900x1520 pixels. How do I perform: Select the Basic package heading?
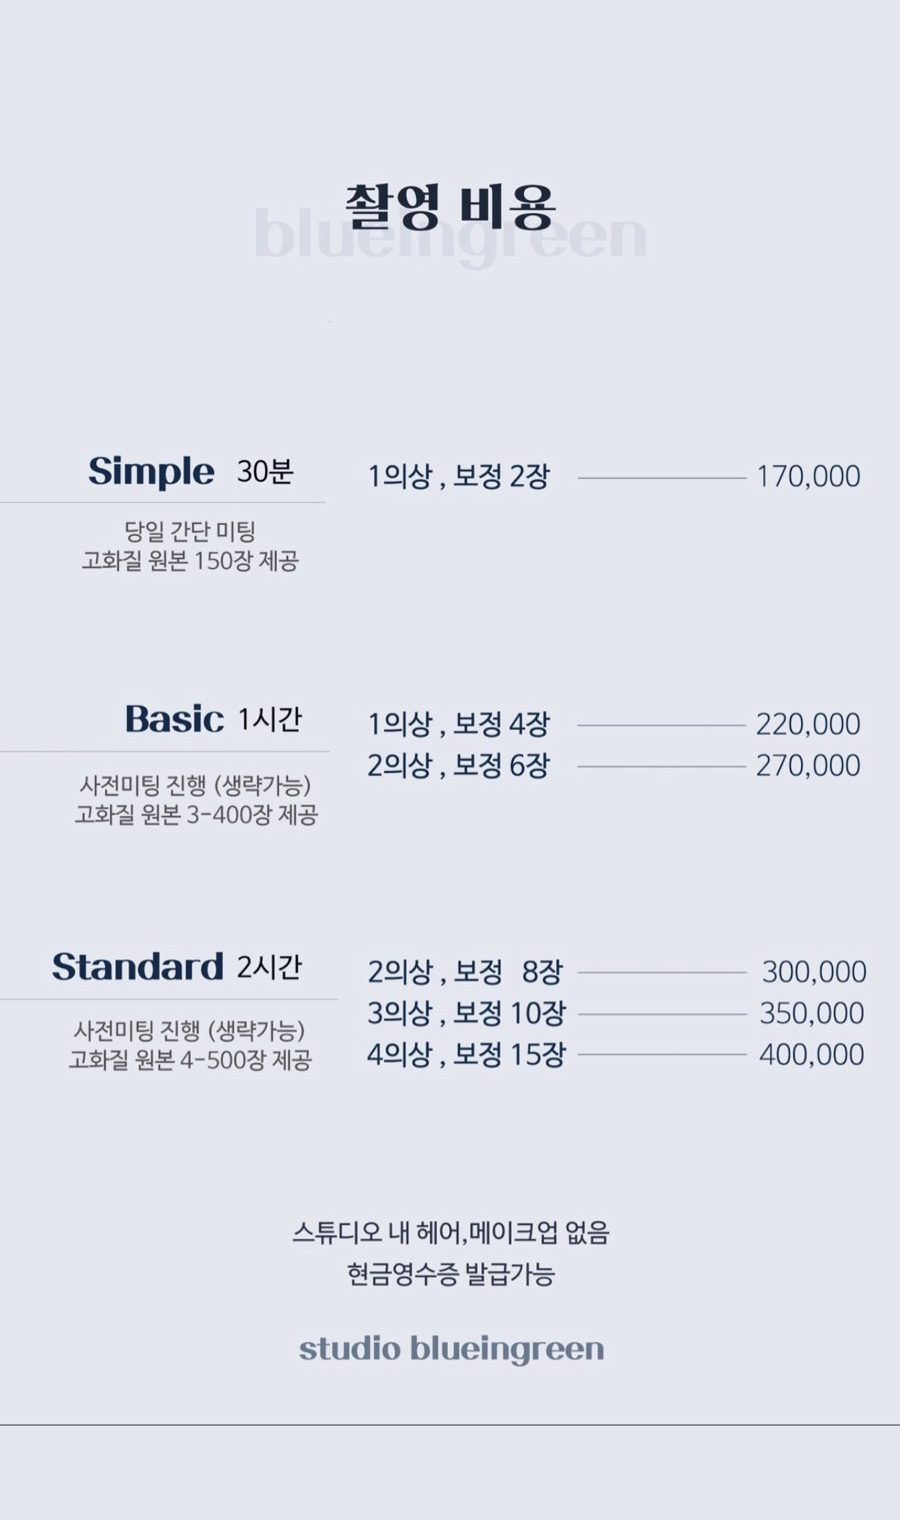174,719
